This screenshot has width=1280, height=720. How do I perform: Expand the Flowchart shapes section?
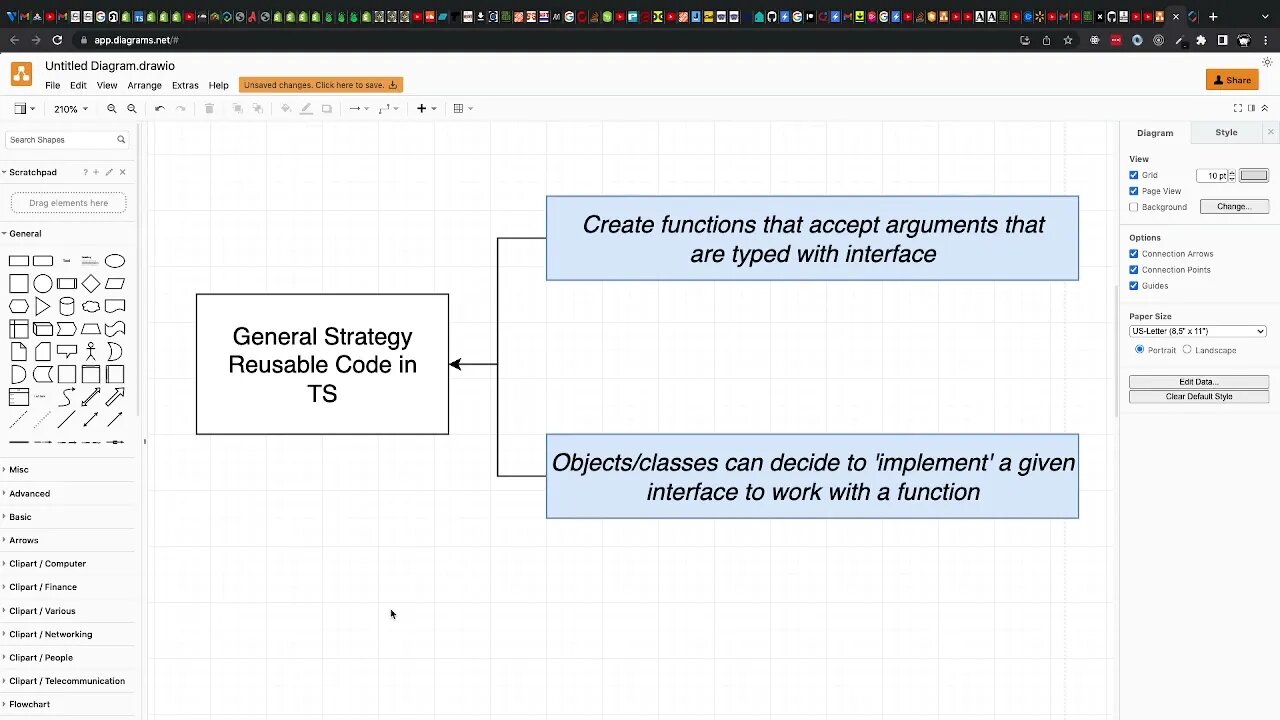68,704
